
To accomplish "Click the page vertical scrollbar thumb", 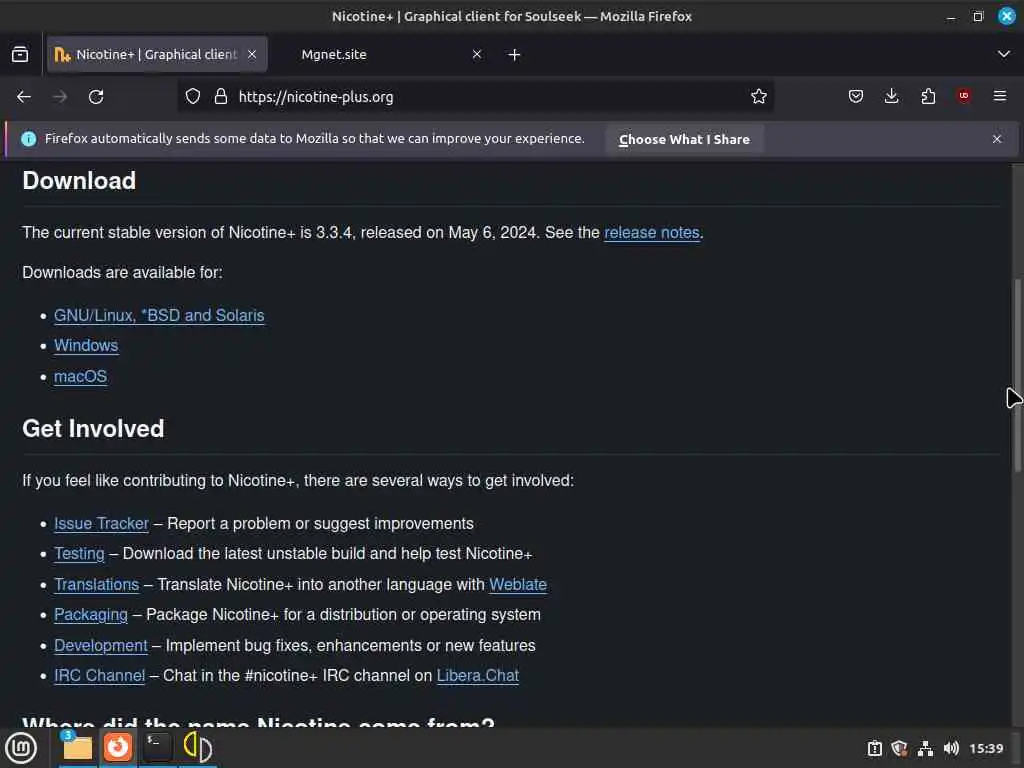I will [1017, 376].
